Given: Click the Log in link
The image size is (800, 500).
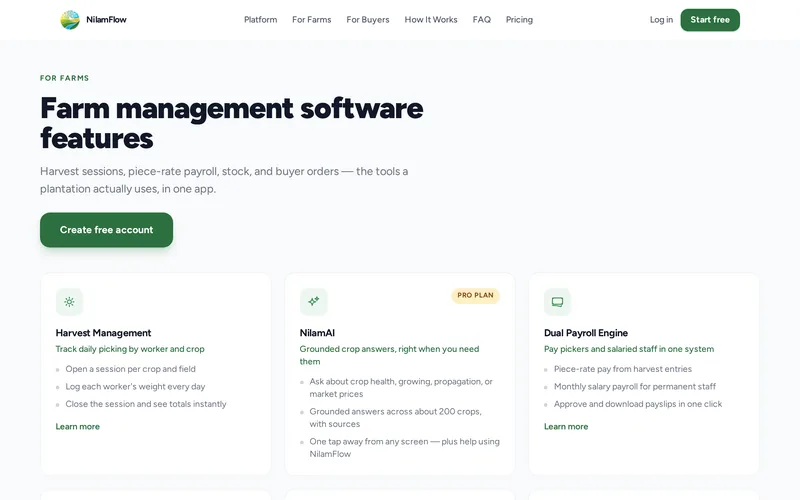Looking at the screenshot, I should [x=661, y=20].
